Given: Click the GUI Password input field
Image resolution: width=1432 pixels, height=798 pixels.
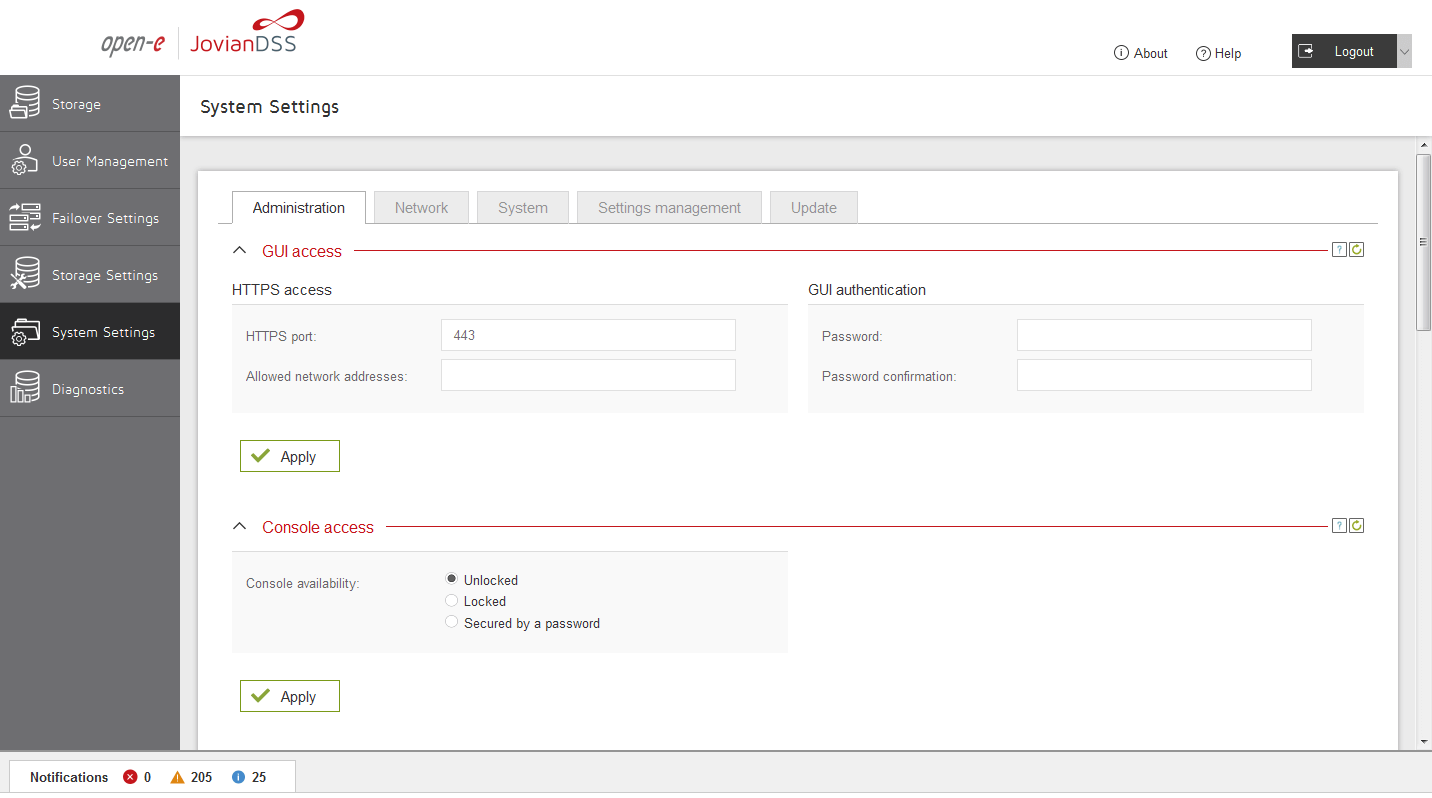Looking at the screenshot, I should point(1164,335).
